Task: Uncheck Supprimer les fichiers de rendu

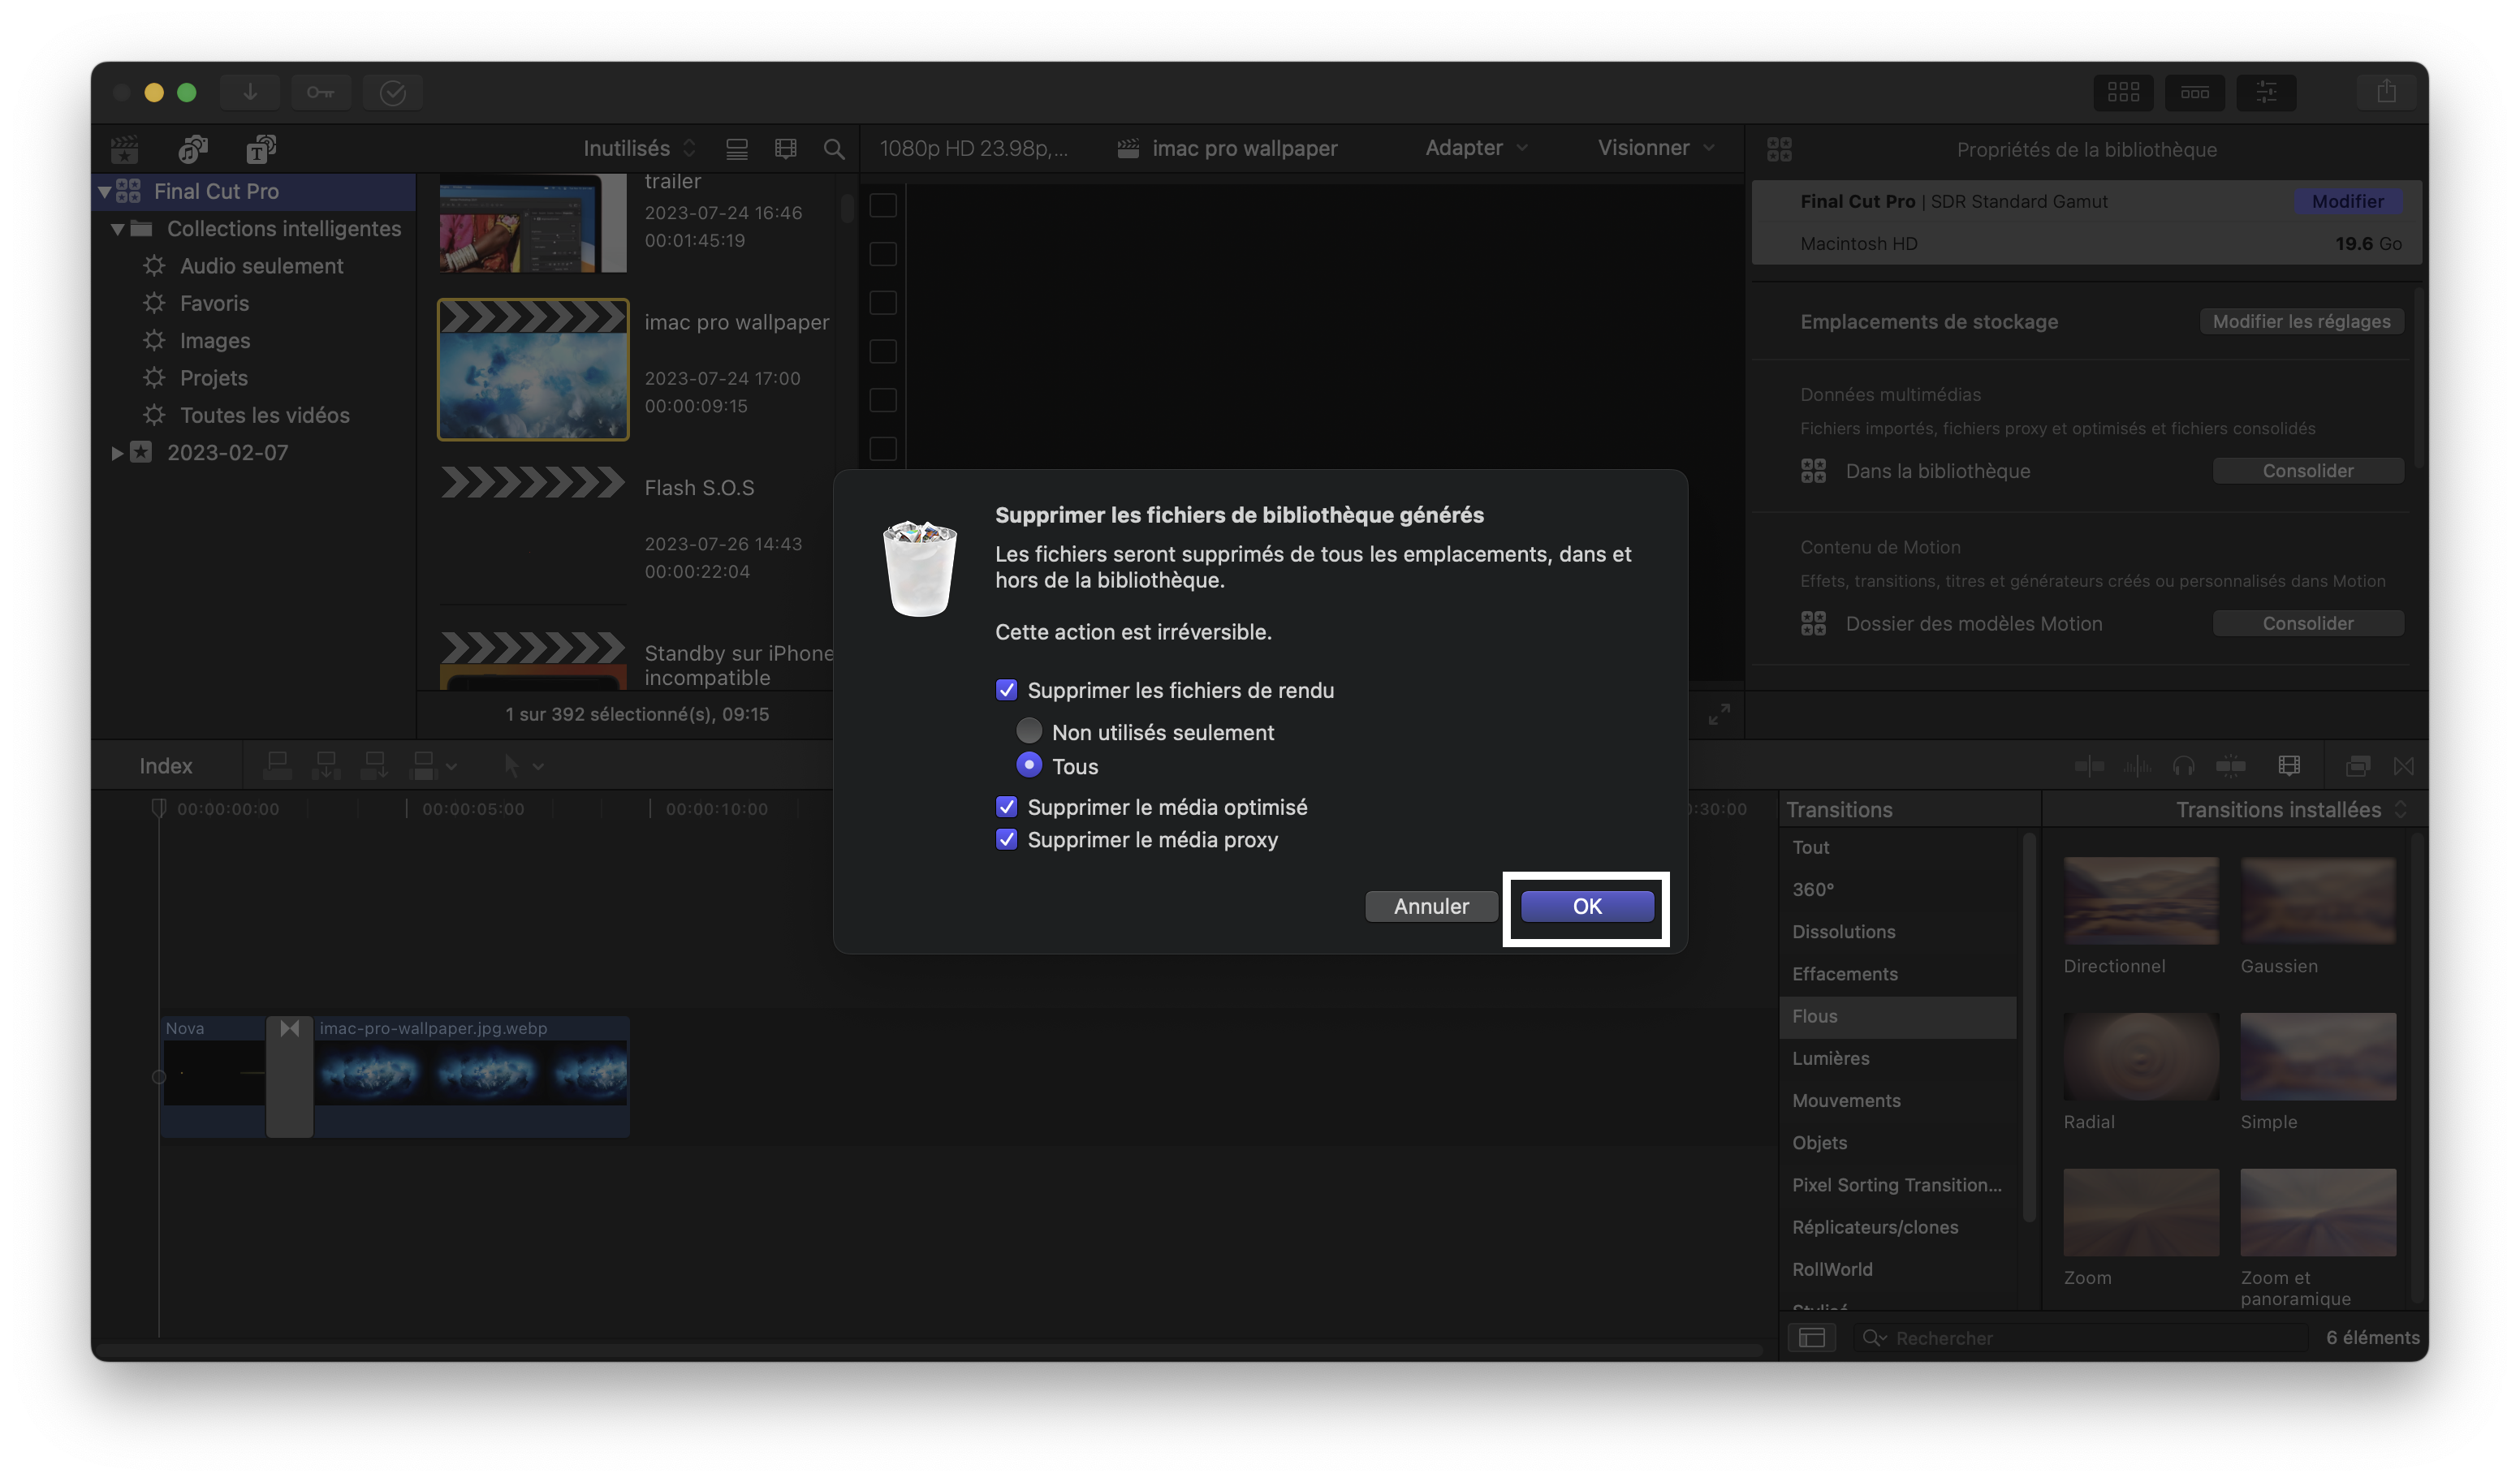Action: pos(1006,690)
